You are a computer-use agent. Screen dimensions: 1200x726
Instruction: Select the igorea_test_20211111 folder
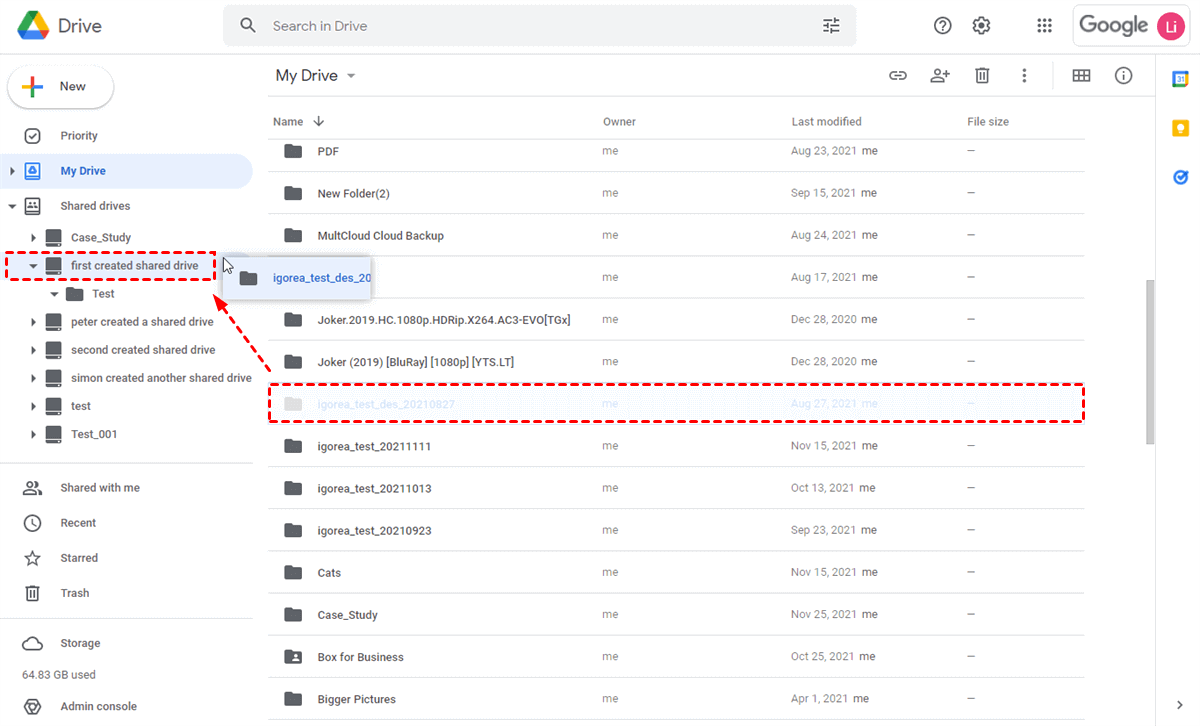tap(676, 446)
